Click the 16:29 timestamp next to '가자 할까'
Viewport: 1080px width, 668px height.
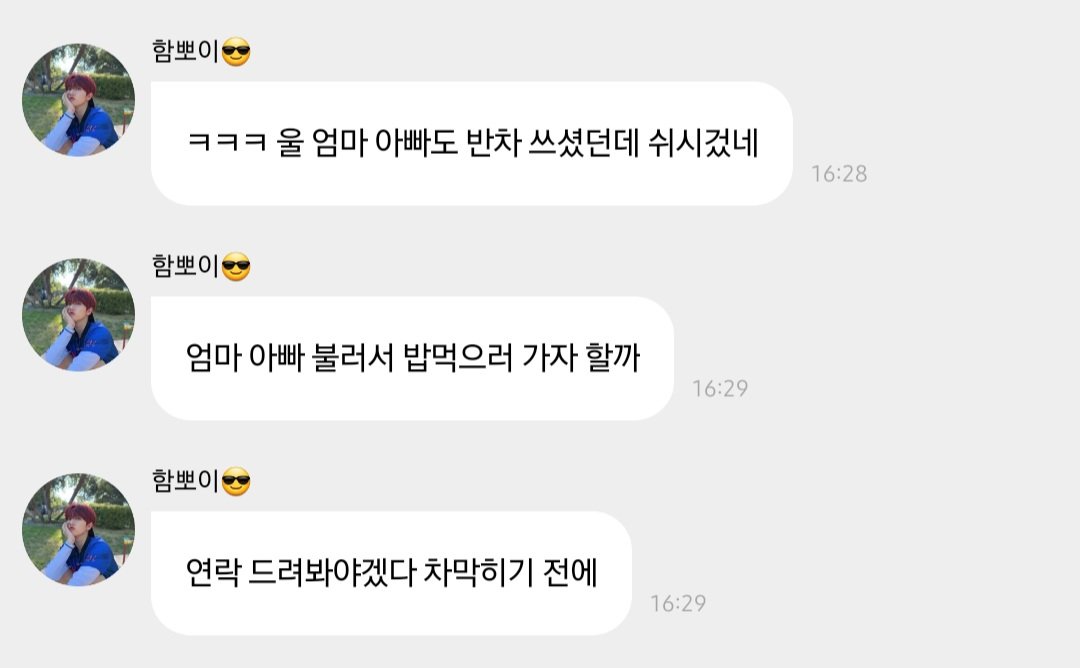[x=720, y=389]
